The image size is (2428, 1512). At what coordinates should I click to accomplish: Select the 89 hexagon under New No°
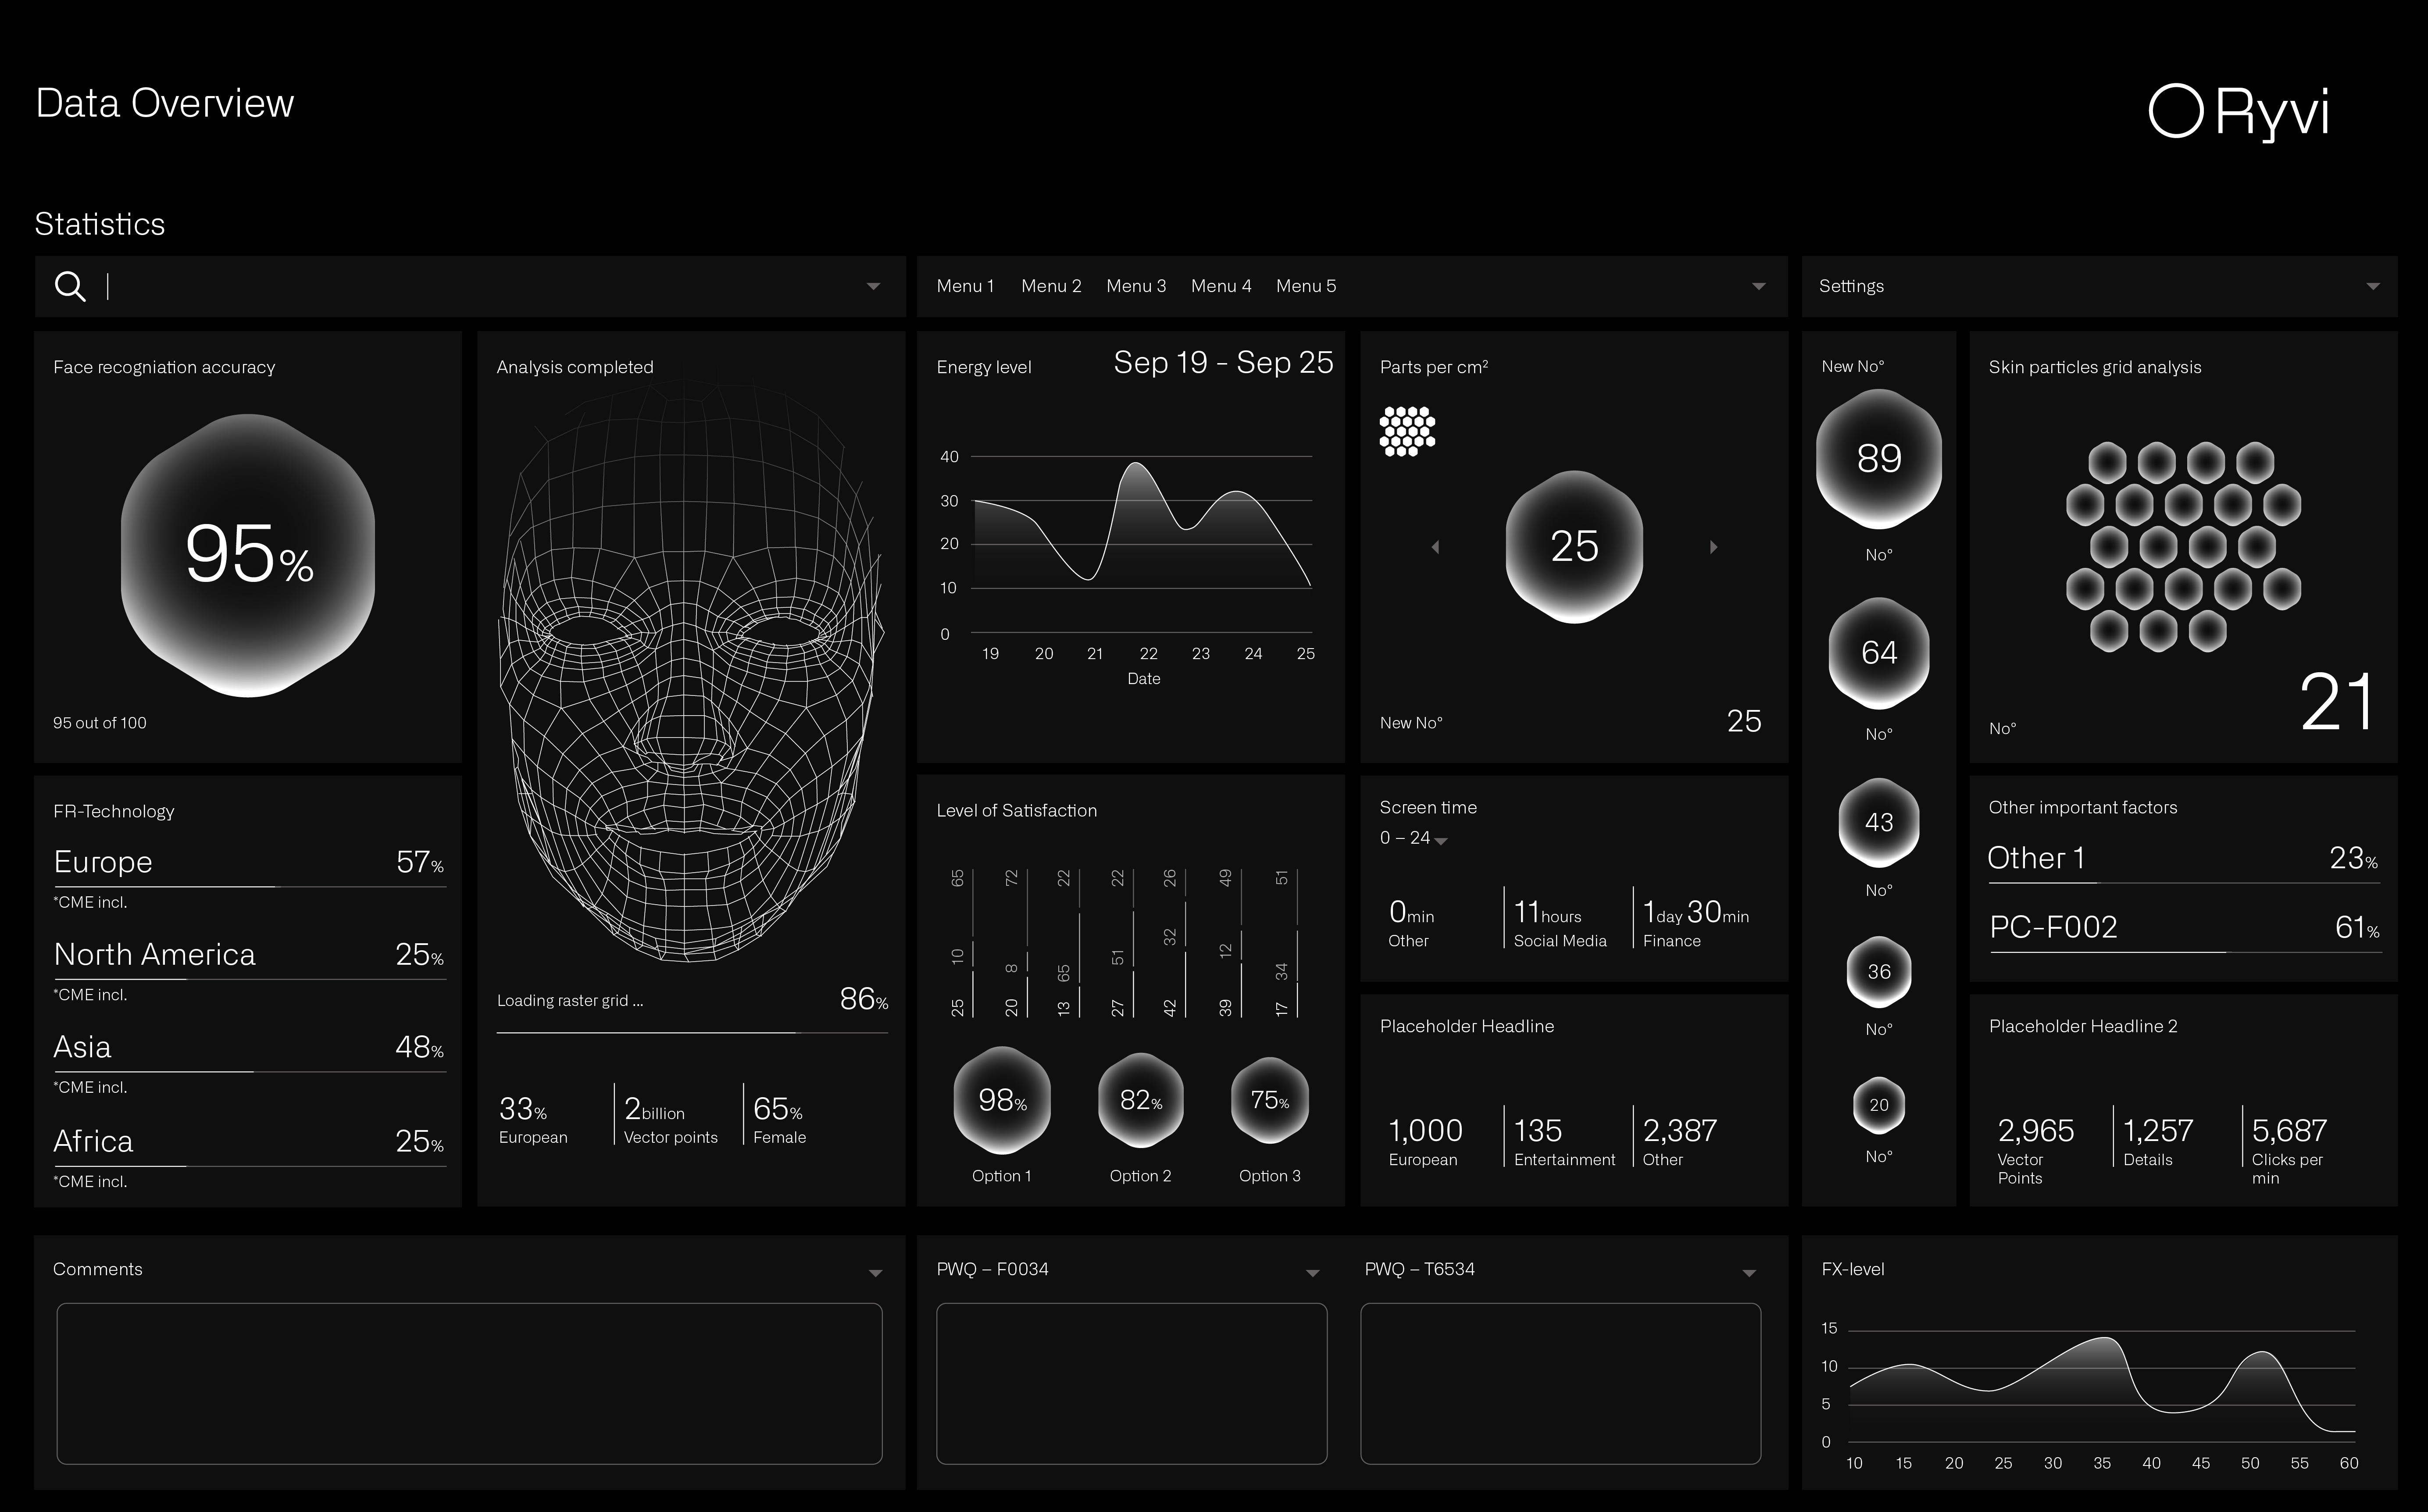click(1878, 458)
